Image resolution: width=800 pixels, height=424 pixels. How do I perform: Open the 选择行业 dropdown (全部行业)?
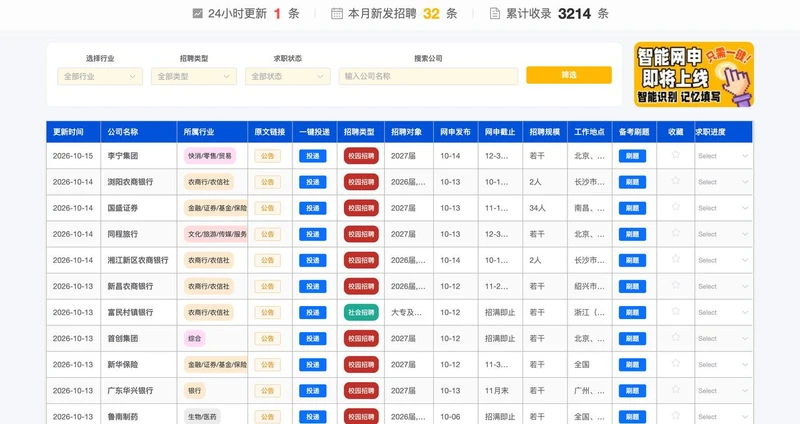click(x=100, y=76)
